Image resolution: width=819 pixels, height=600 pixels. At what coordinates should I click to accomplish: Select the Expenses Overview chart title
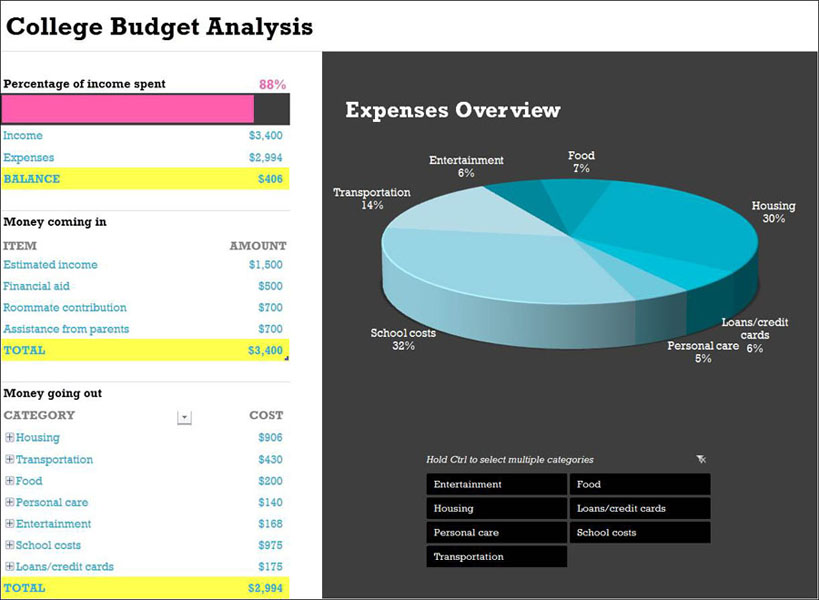pyautogui.click(x=452, y=110)
